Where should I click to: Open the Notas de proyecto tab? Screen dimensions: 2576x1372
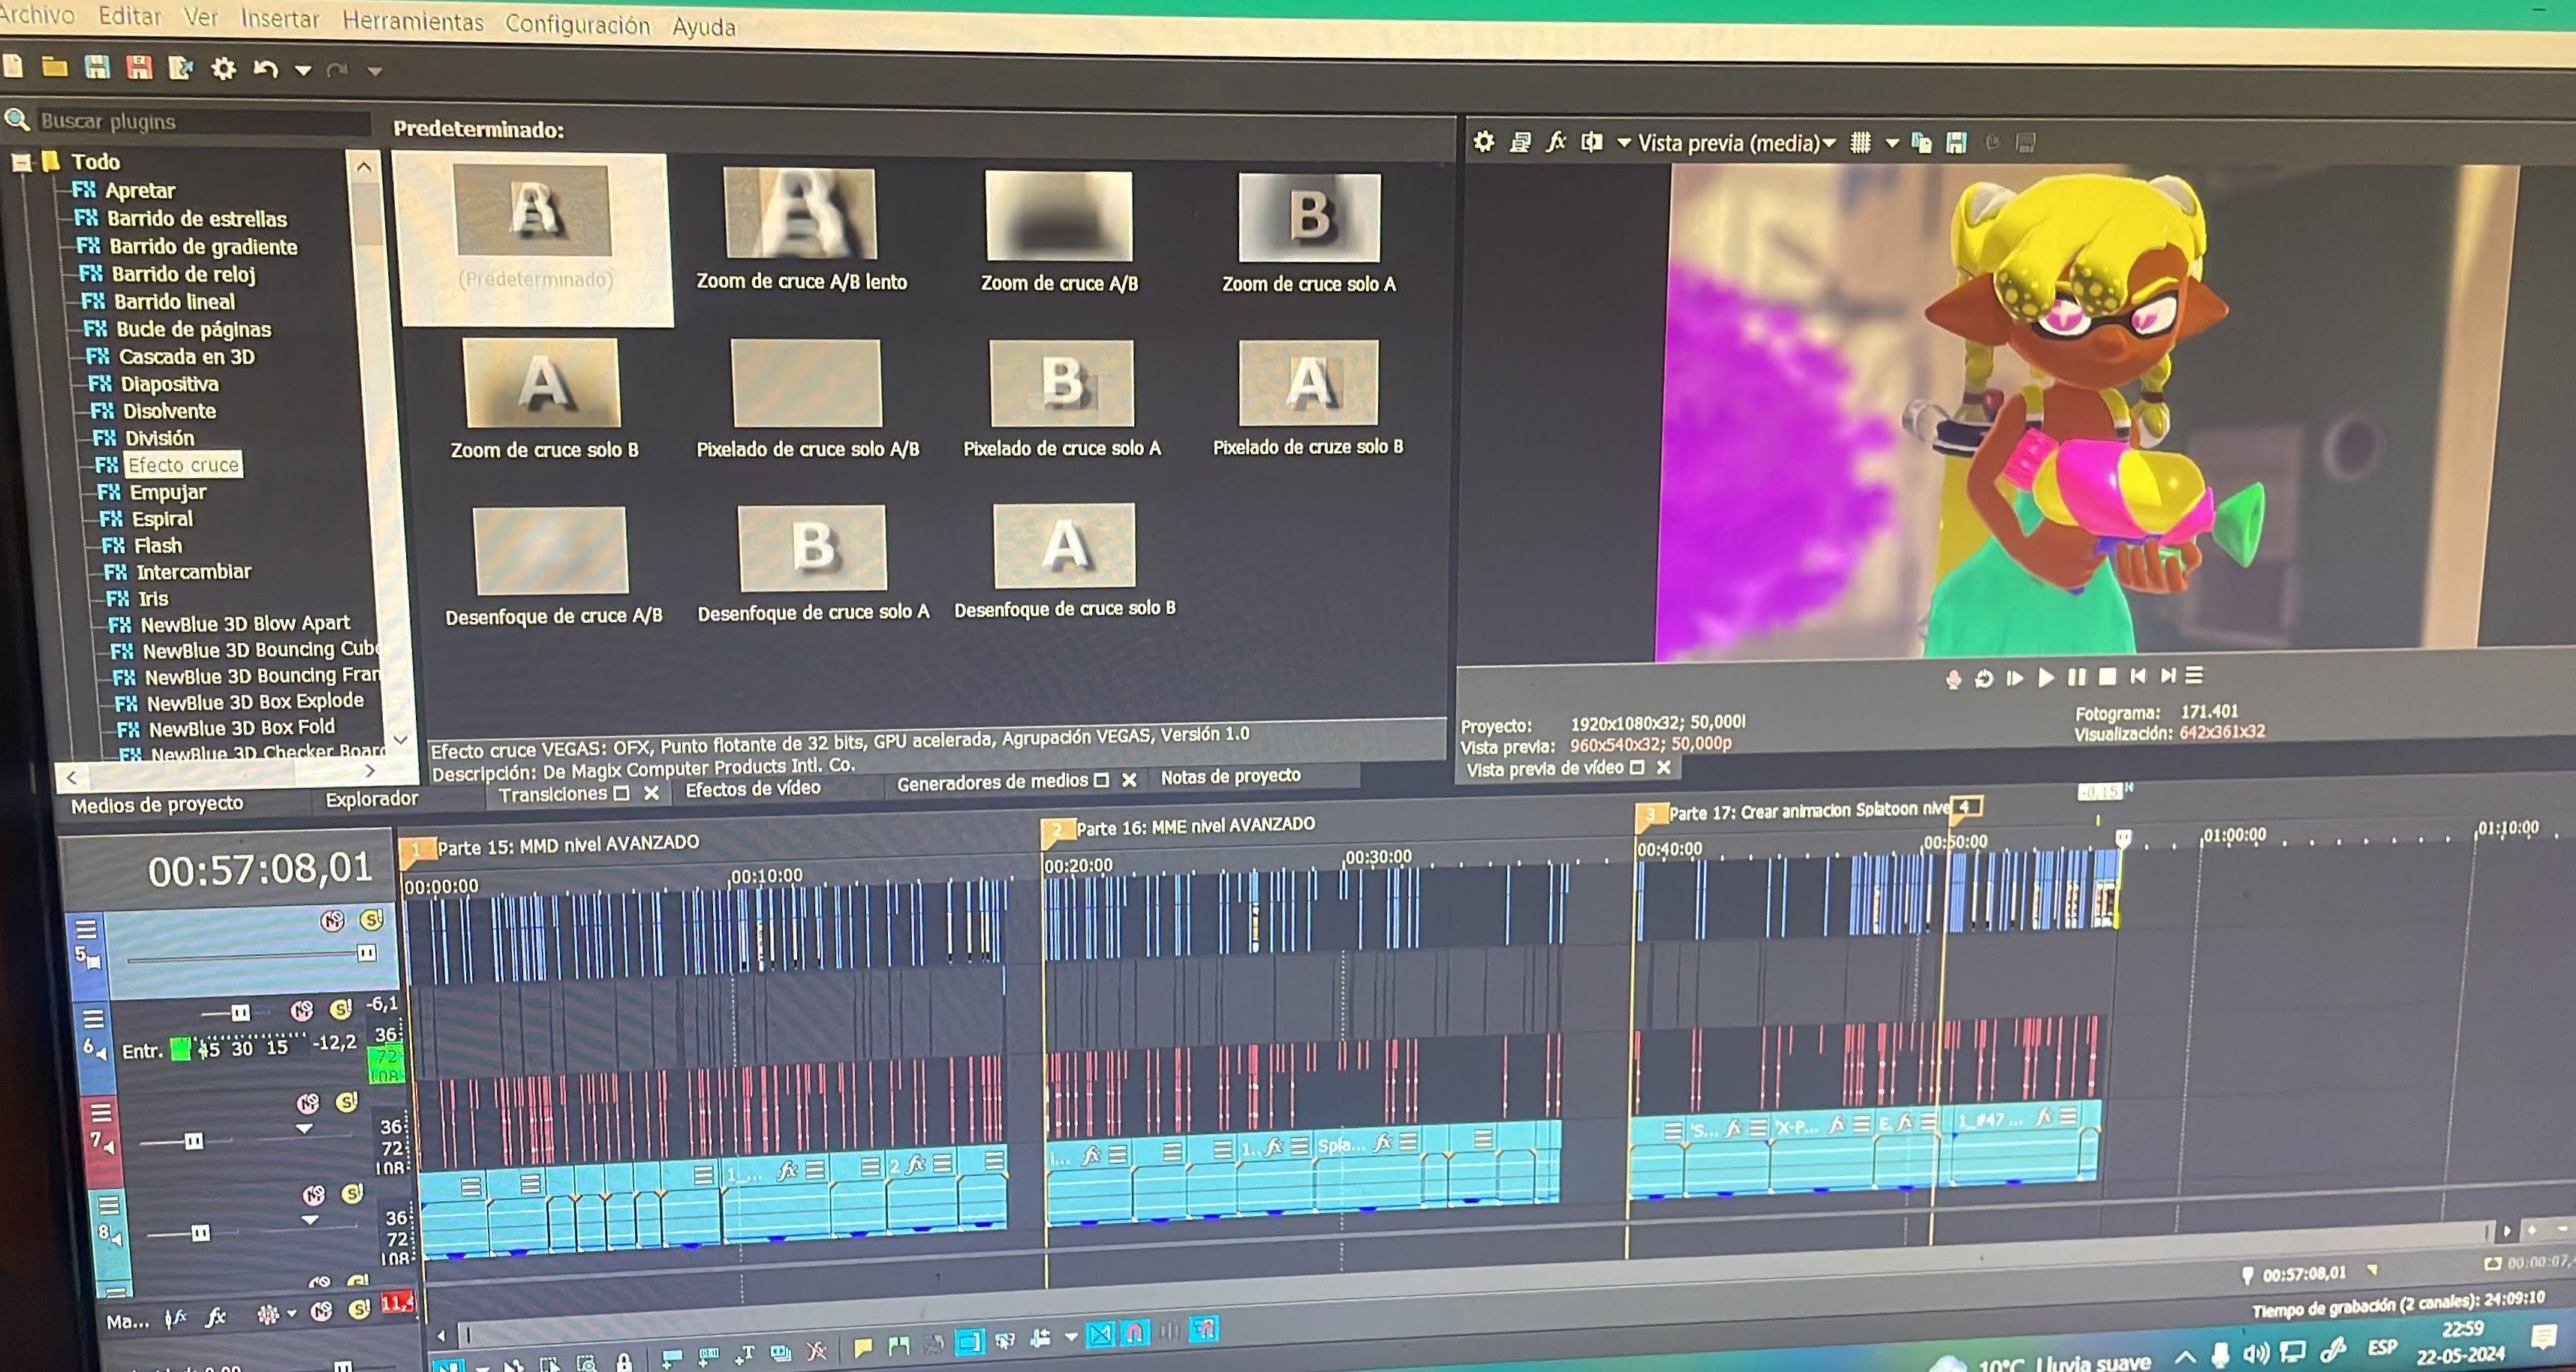(1230, 776)
